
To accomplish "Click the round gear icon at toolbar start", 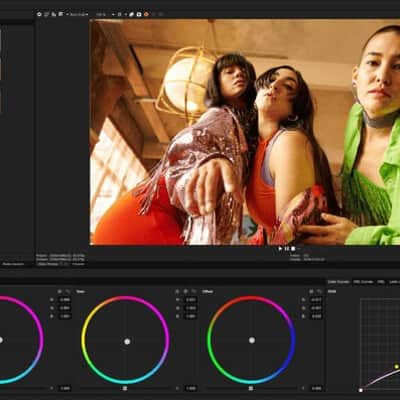I will [39, 14].
